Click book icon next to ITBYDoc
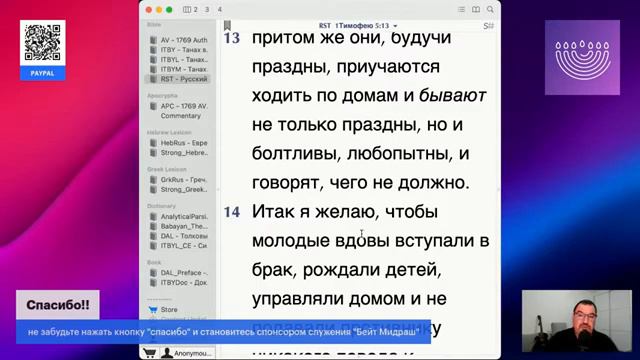 pos(153,282)
